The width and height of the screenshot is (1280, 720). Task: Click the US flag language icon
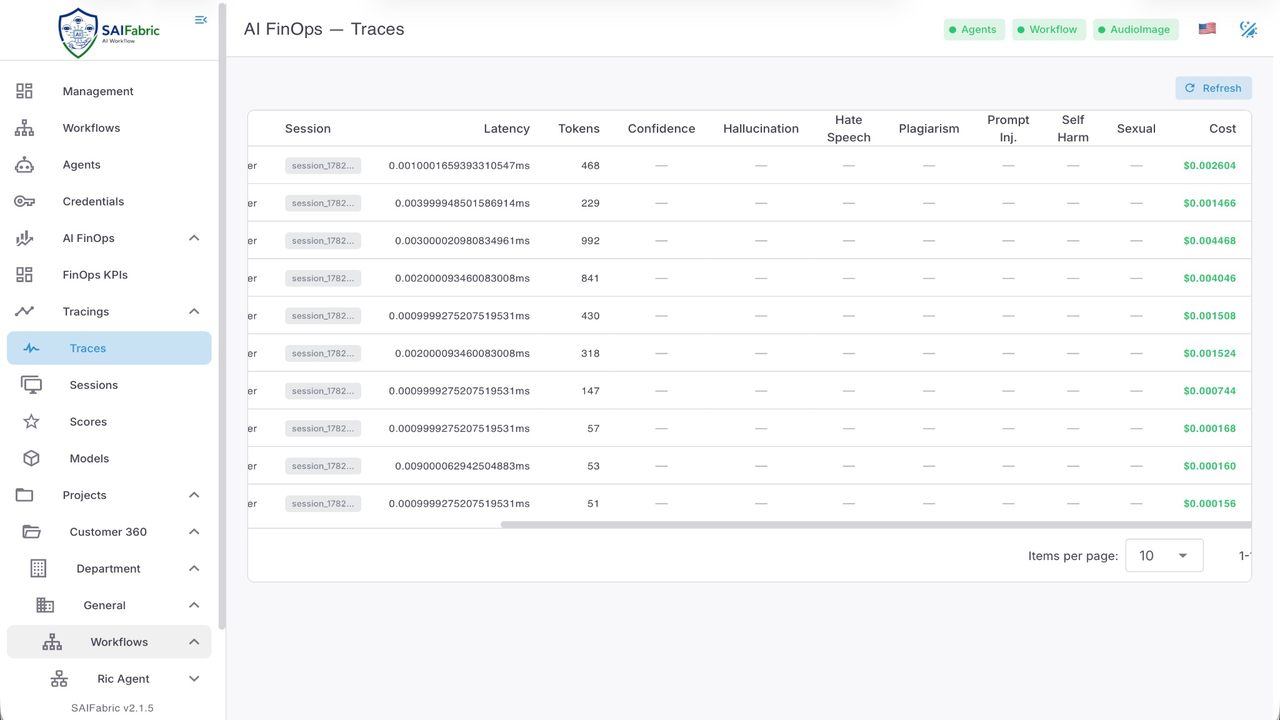pos(1207,29)
